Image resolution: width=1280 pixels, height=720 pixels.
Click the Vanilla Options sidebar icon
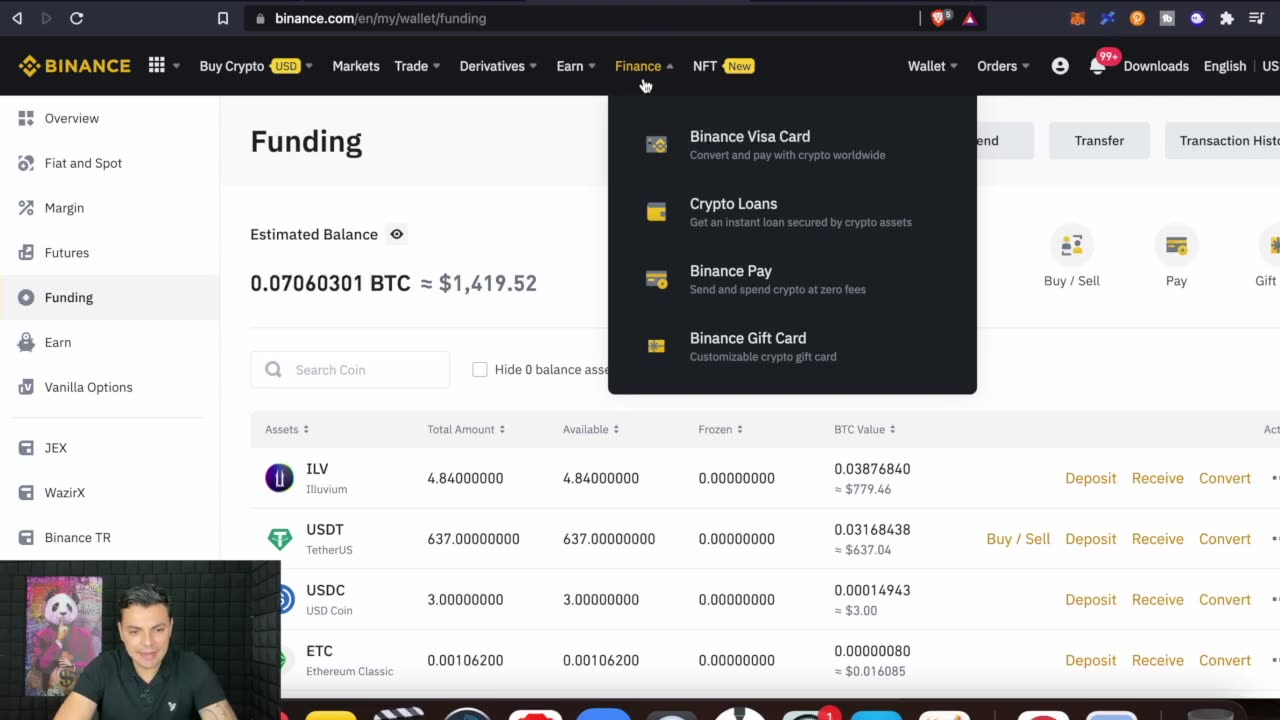pyautogui.click(x=26, y=387)
